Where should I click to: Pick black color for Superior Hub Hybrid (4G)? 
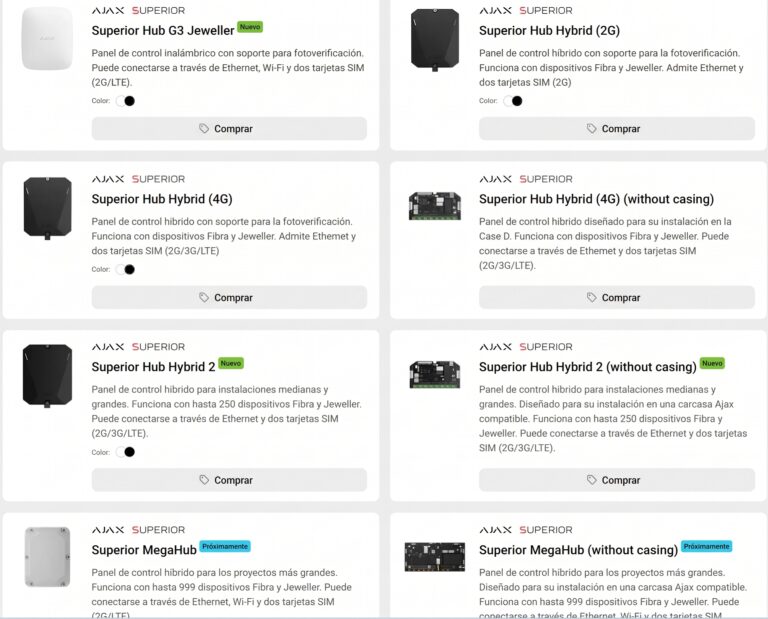(130, 269)
